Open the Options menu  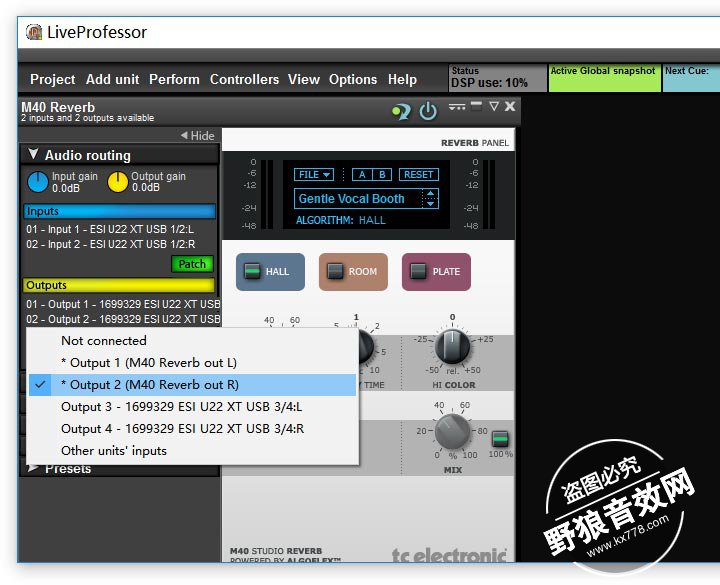(x=353, y=79)
